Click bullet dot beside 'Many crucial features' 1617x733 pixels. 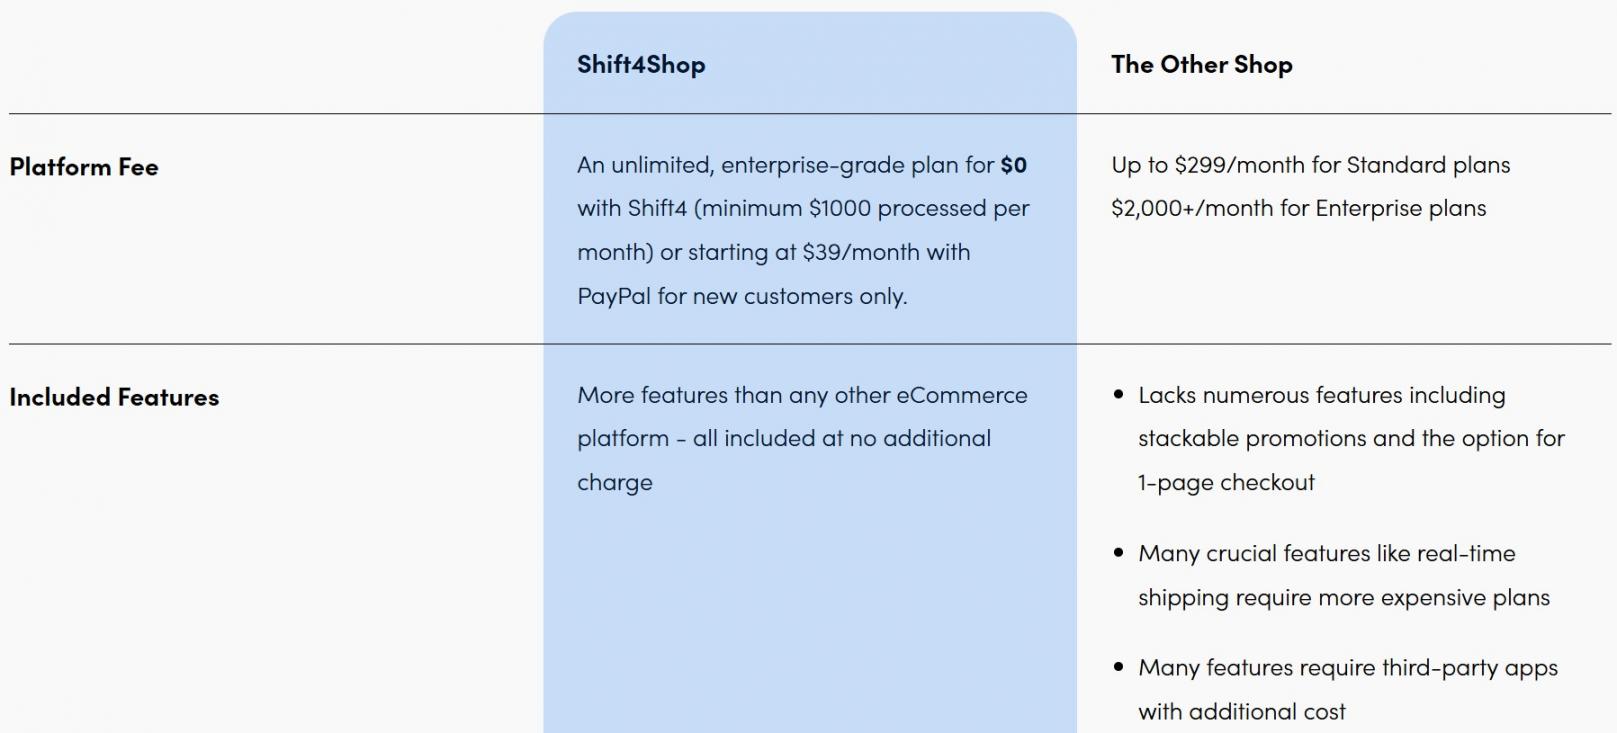[1118, 553]
